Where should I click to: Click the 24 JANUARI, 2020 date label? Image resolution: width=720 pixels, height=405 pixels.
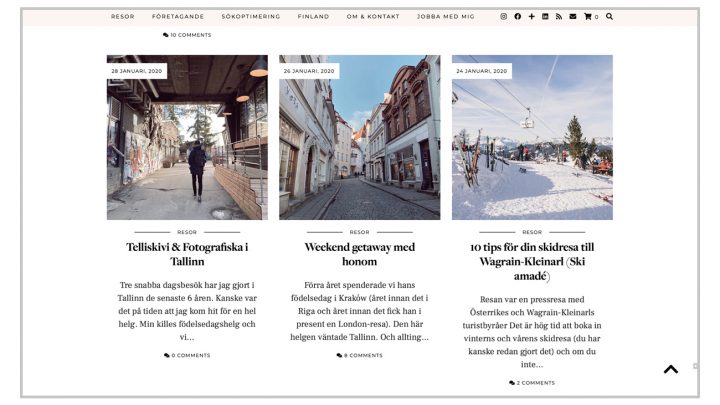(x=482, y=71)
